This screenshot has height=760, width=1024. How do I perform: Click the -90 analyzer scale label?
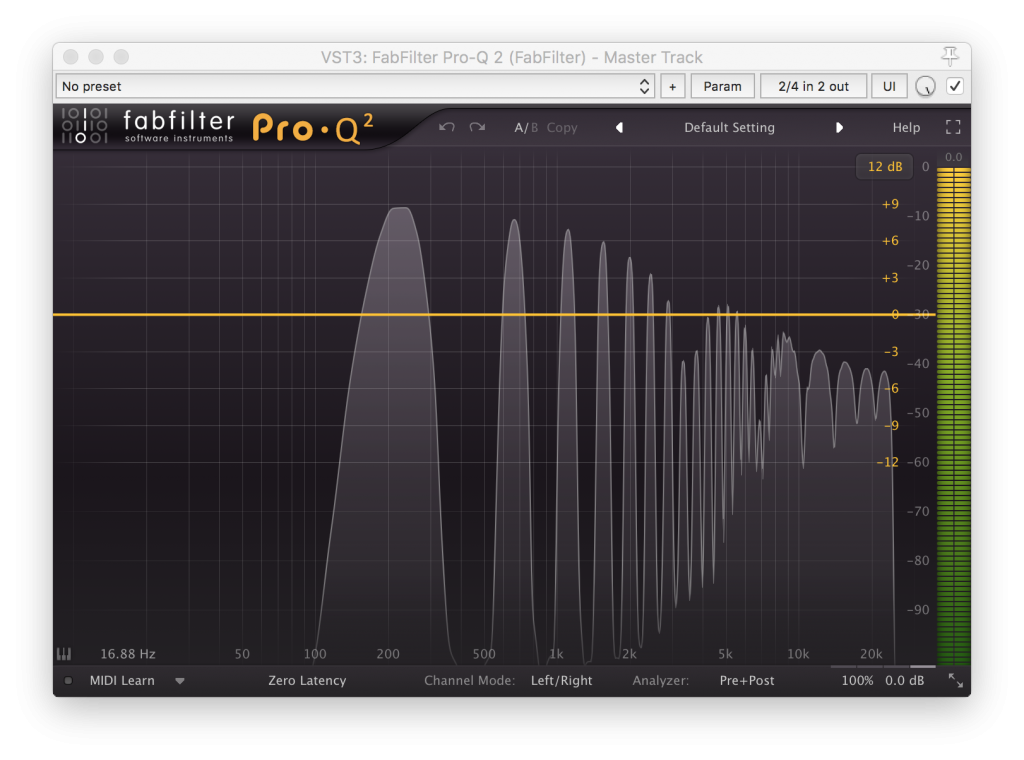pyautogui.click(x=918, y=610)
